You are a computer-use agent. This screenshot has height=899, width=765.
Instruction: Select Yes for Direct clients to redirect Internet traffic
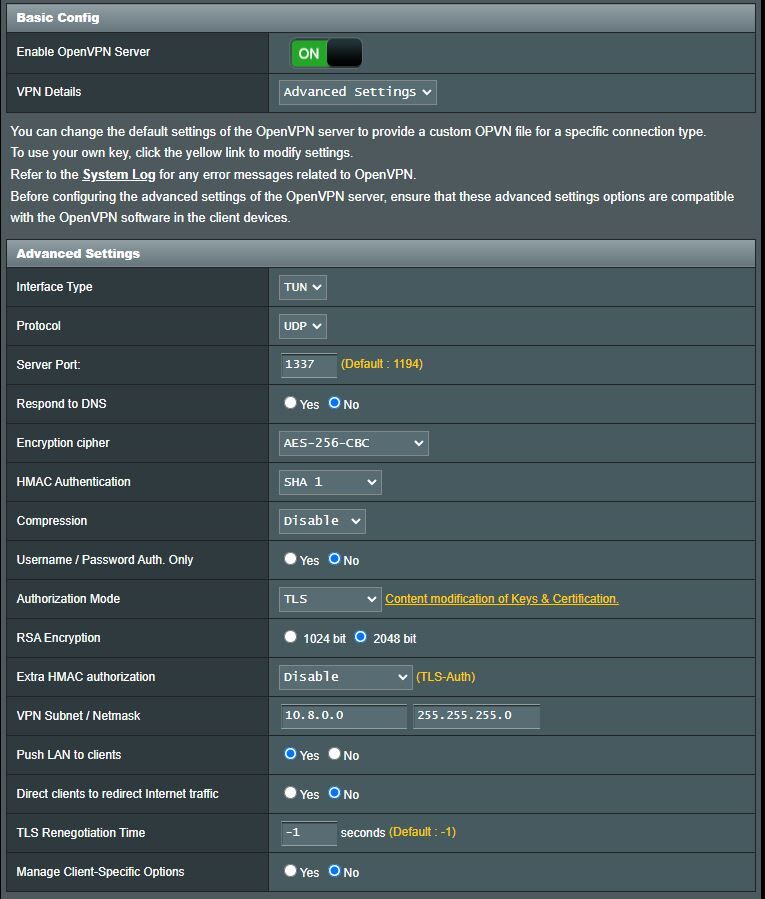290,793
